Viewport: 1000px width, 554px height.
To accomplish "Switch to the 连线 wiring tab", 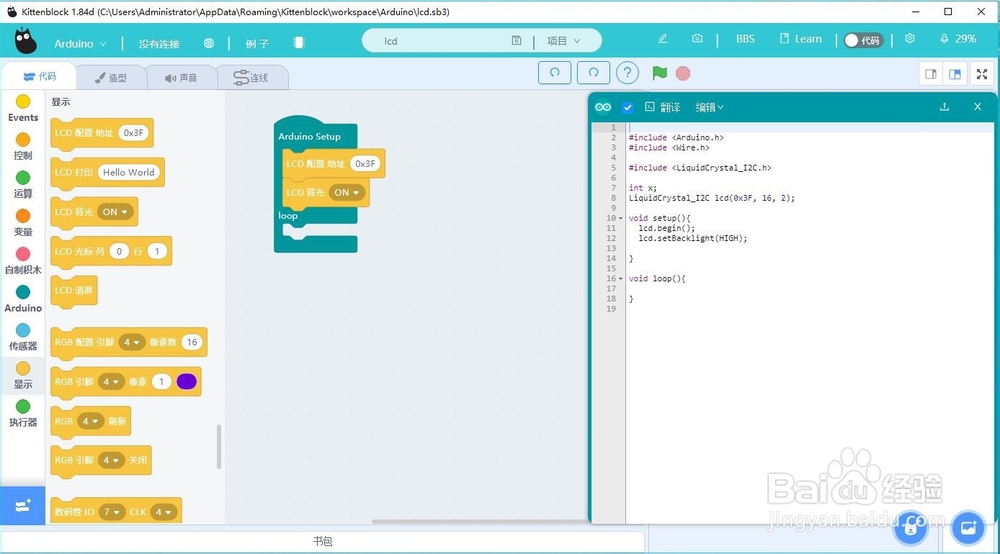I will tap(252, 77).
